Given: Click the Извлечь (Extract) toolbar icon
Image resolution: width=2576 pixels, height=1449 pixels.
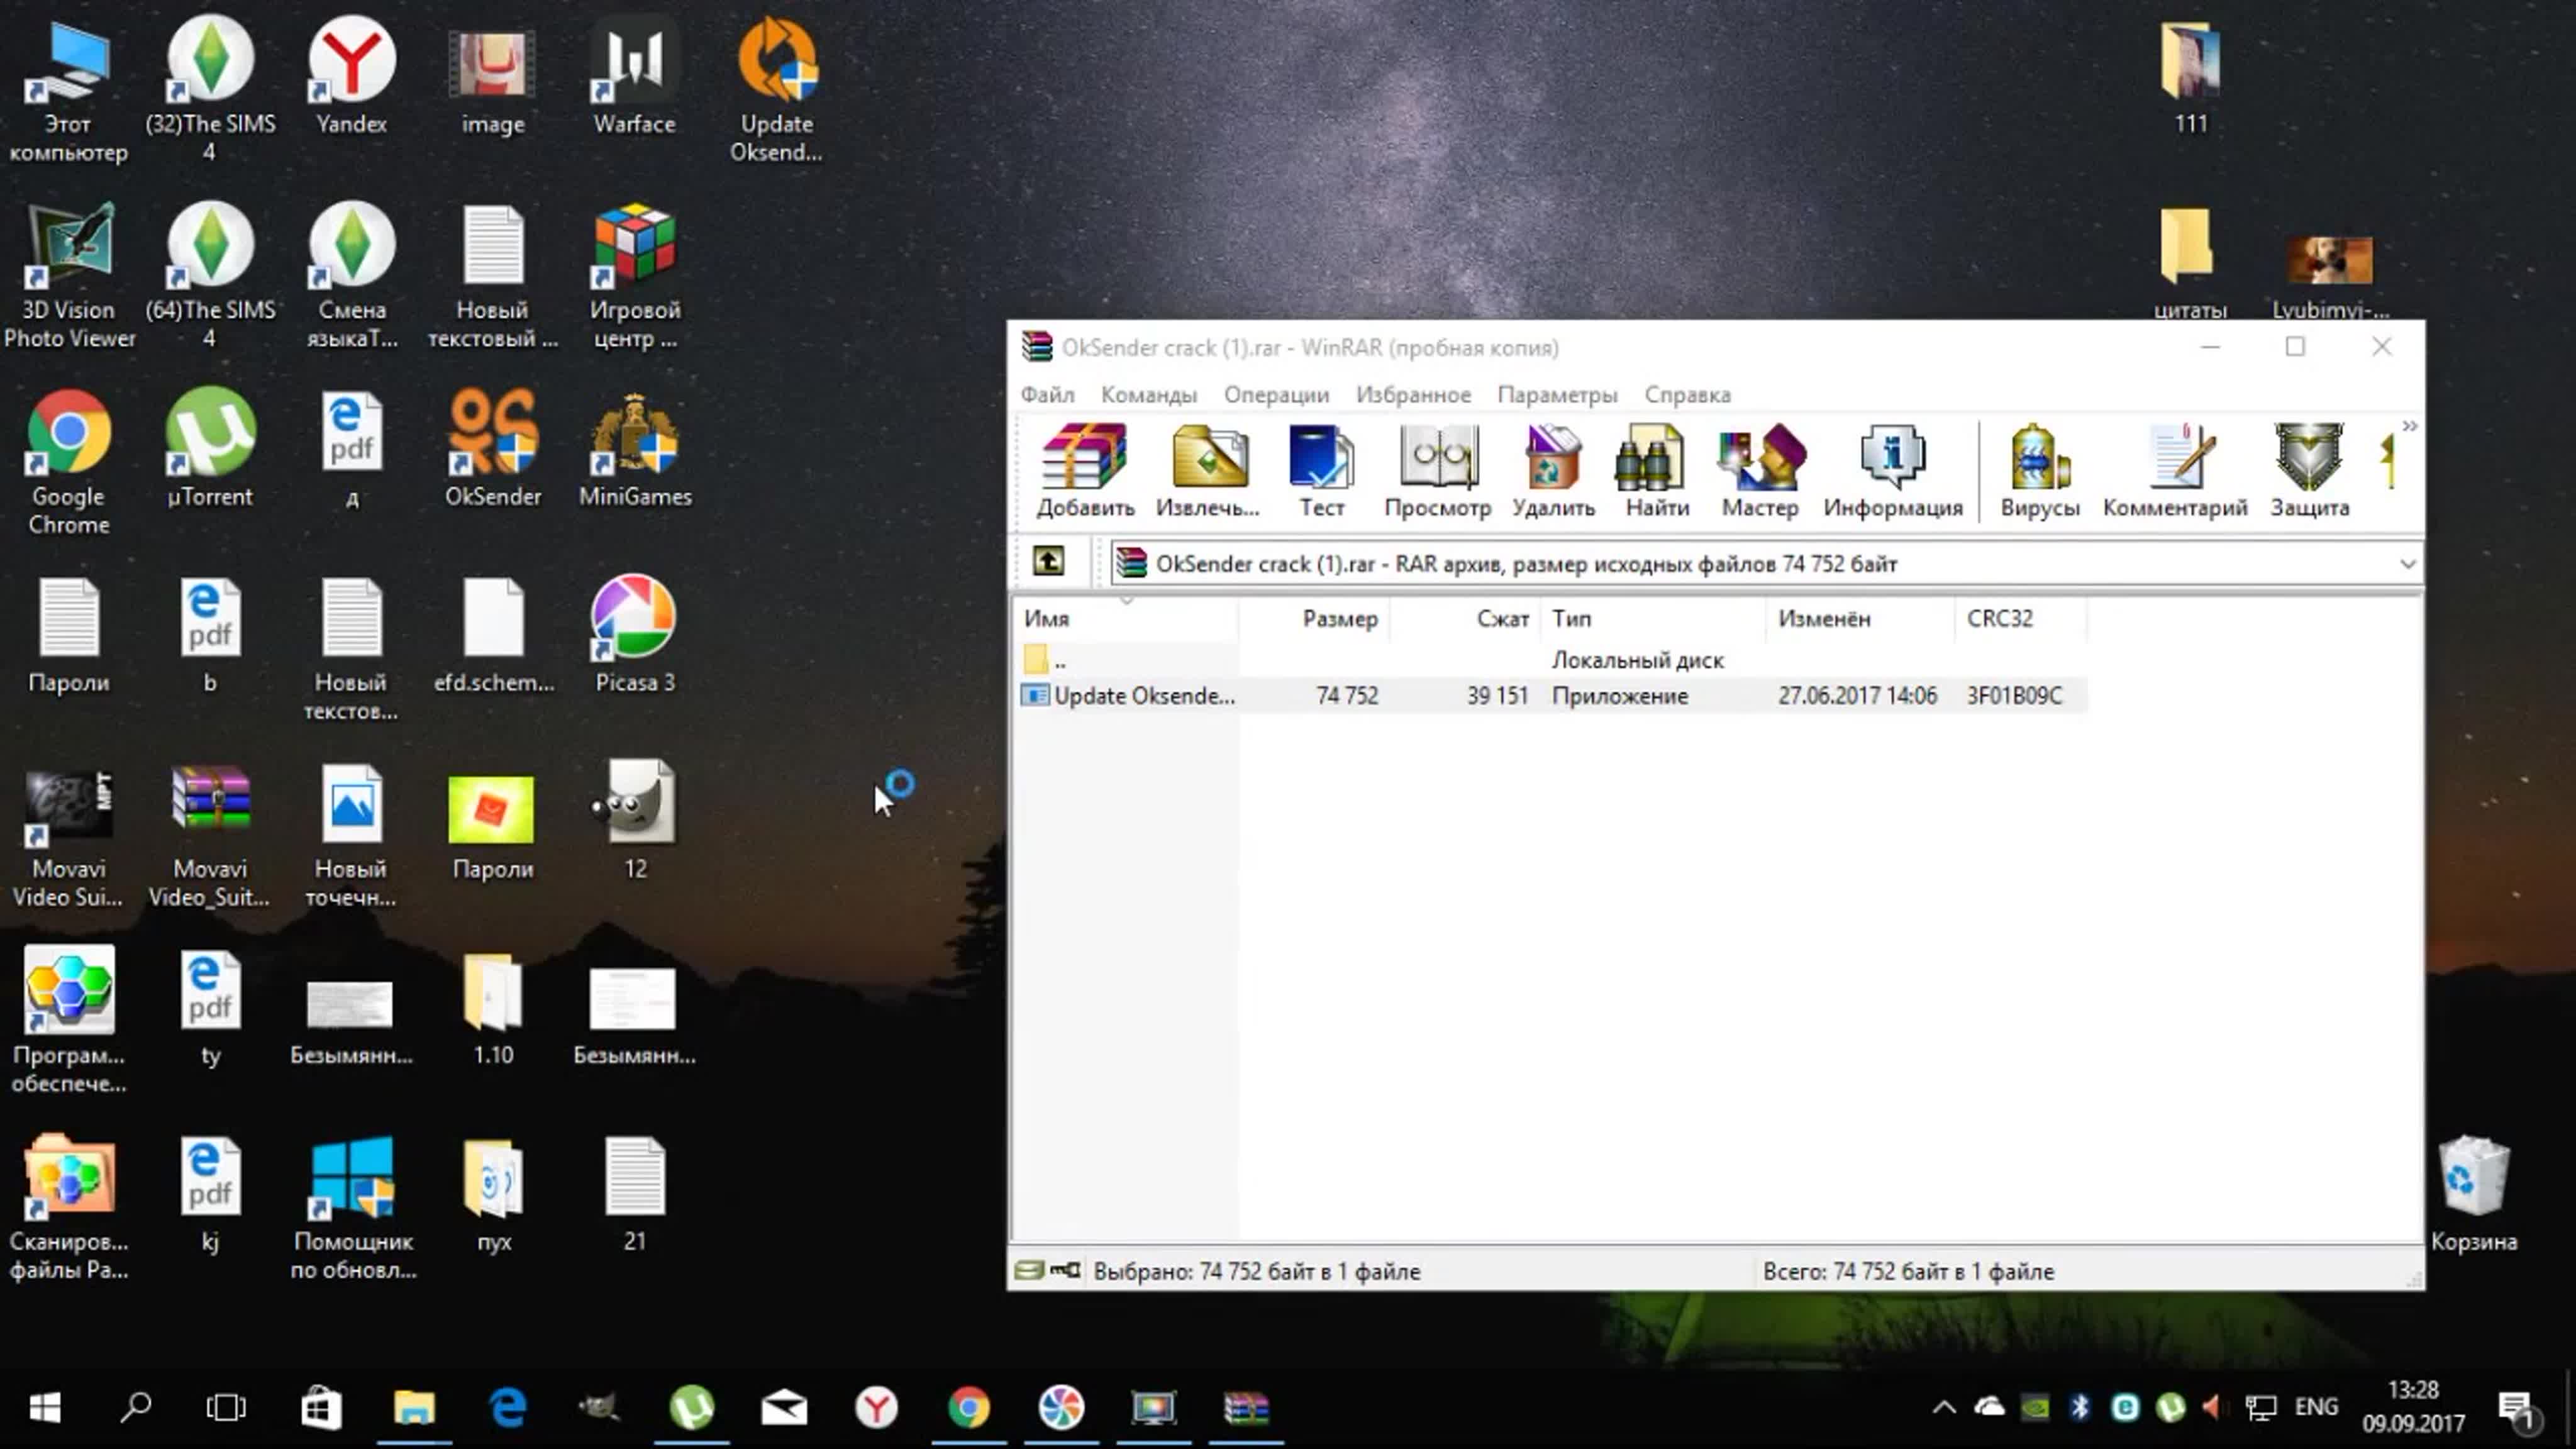Looking at the screenshot, I should pos(1208,470).
